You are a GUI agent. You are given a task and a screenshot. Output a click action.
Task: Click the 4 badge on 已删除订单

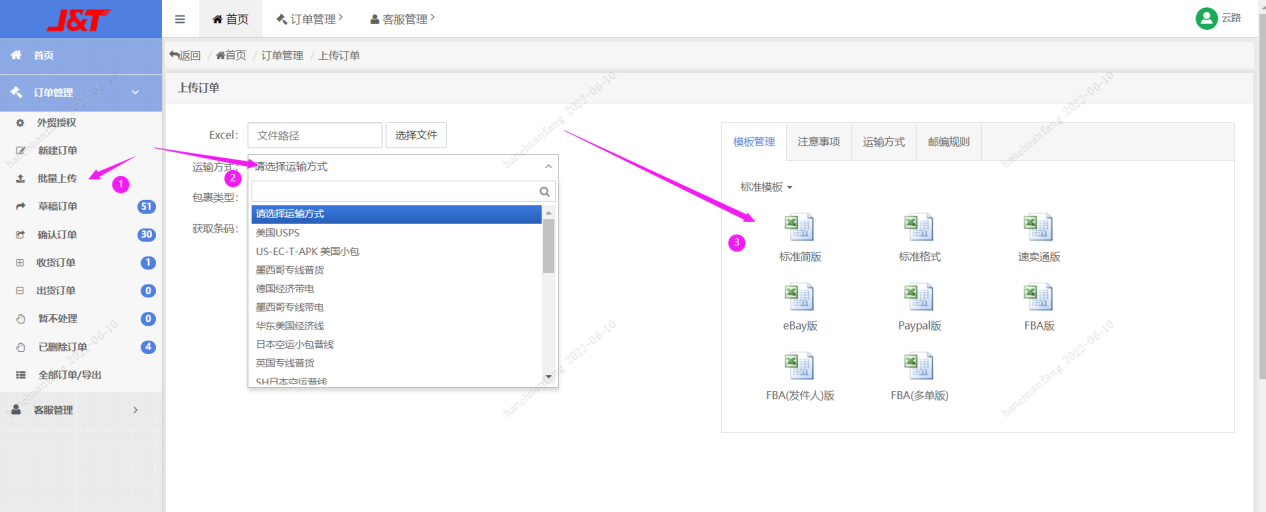pos(148,347)
